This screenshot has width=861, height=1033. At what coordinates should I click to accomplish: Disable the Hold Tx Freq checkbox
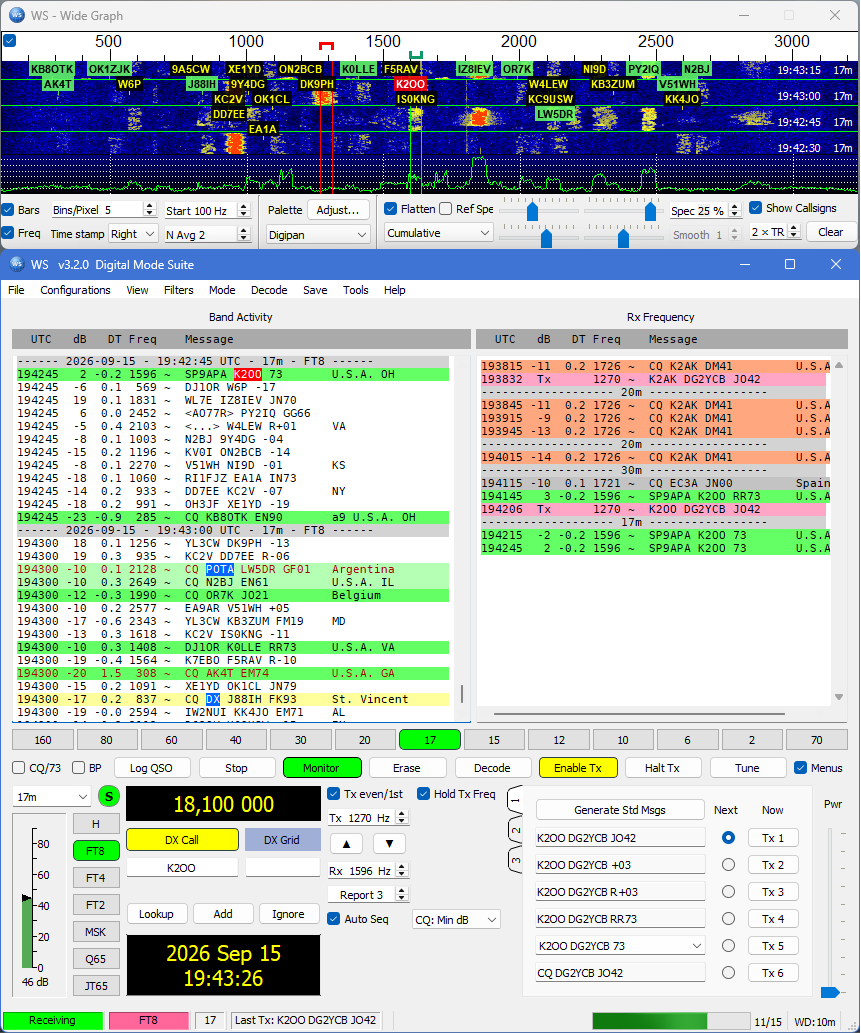(424, 794)
